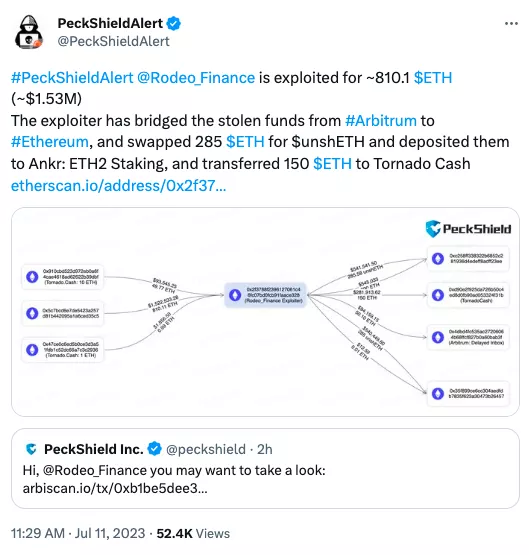529x555 pixels.
Task: Open the three-dot more options menu
Action: [511, 24]
